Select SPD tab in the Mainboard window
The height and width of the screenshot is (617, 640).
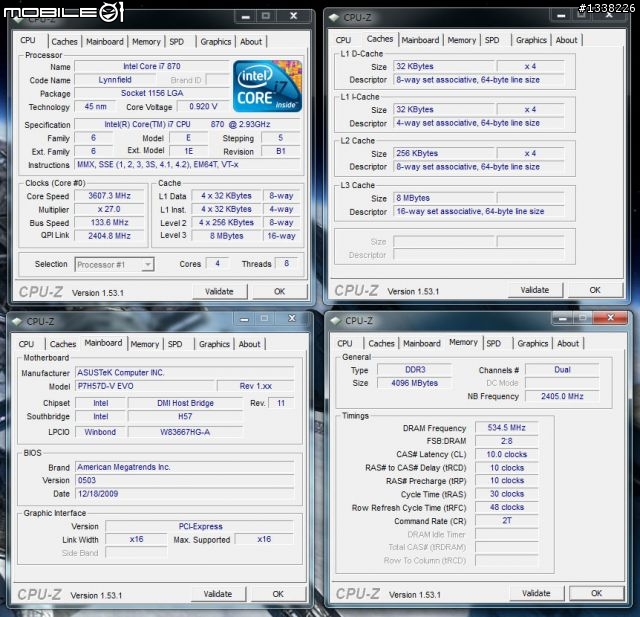tap(175, 344)
